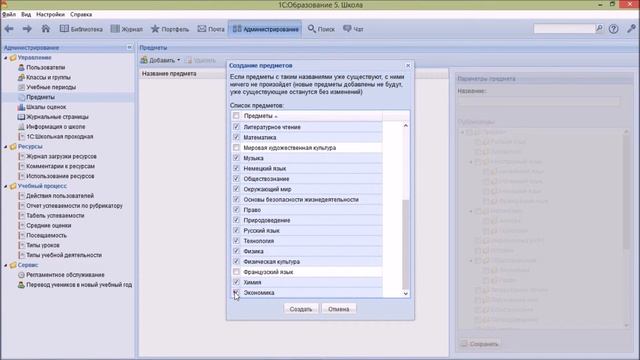Select Журнальные страницы in the tree
Screen dimensions: 640x360
click(x=57, y=117)
